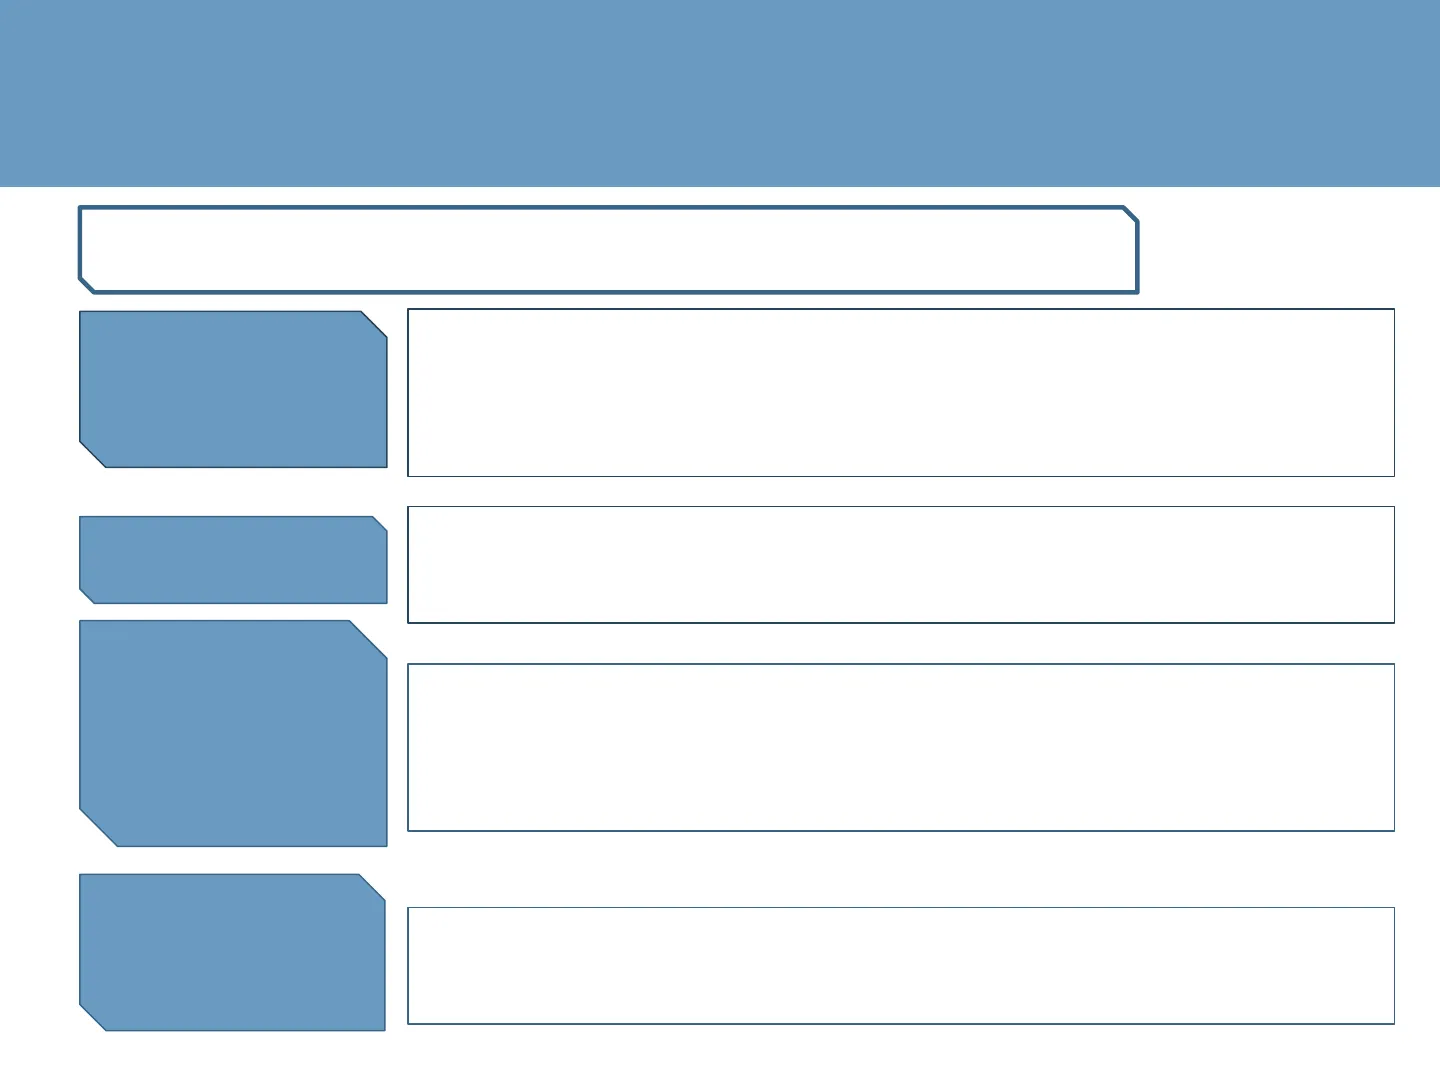Select the wide outlined title box below banner

[x=608, y=250]
